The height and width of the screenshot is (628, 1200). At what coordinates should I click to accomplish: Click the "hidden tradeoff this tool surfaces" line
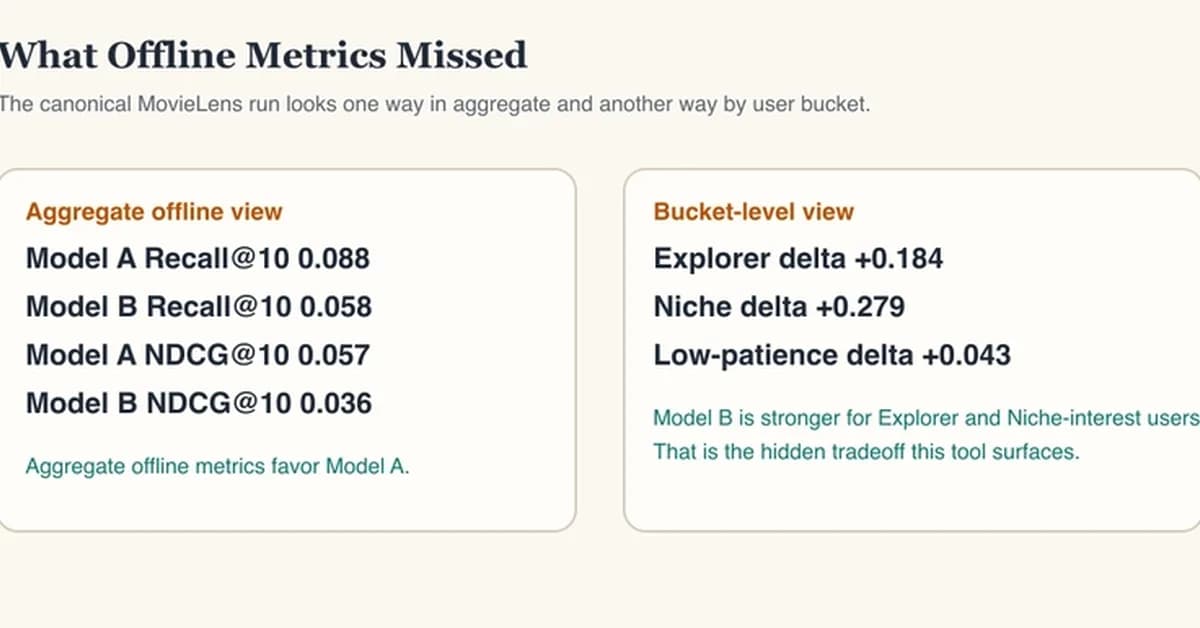point(866,452)
